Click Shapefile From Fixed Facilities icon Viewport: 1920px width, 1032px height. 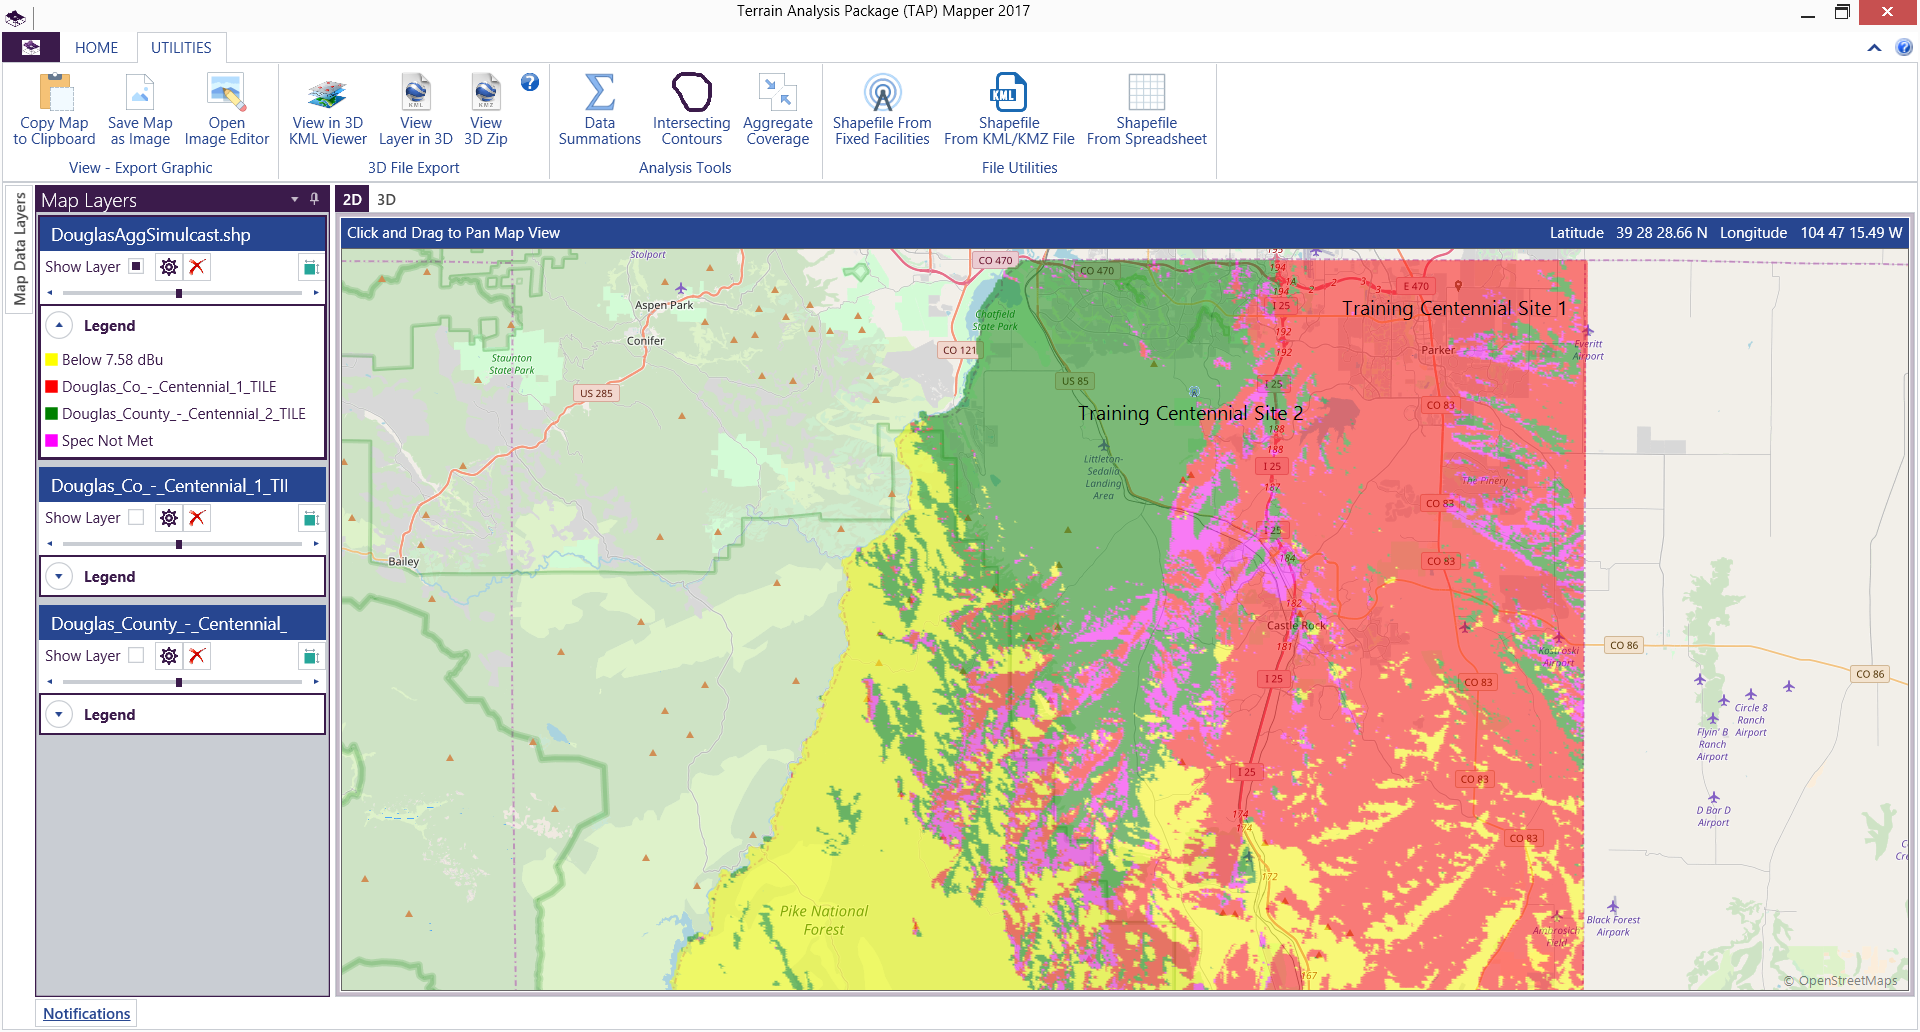(x=882, y=93)
